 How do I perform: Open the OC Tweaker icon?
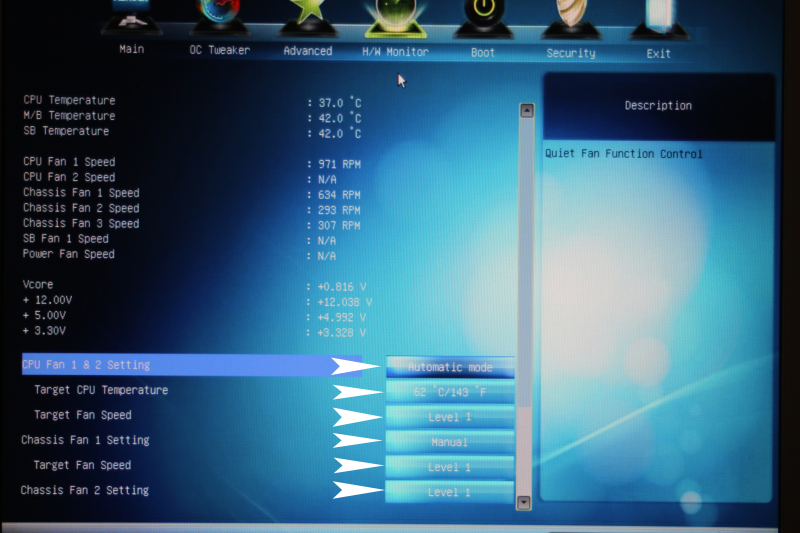219,17
